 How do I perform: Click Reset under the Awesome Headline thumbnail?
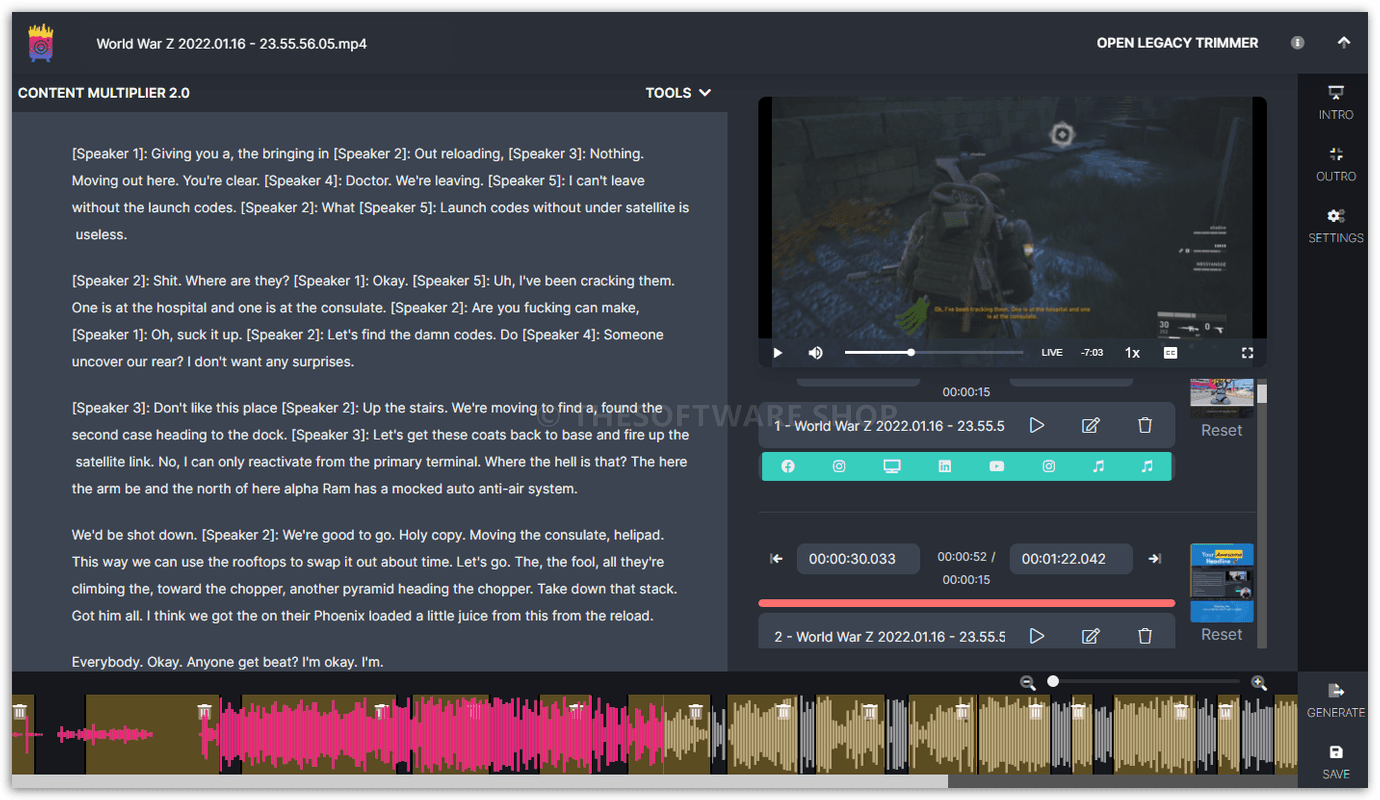(x=1221, y=634)
